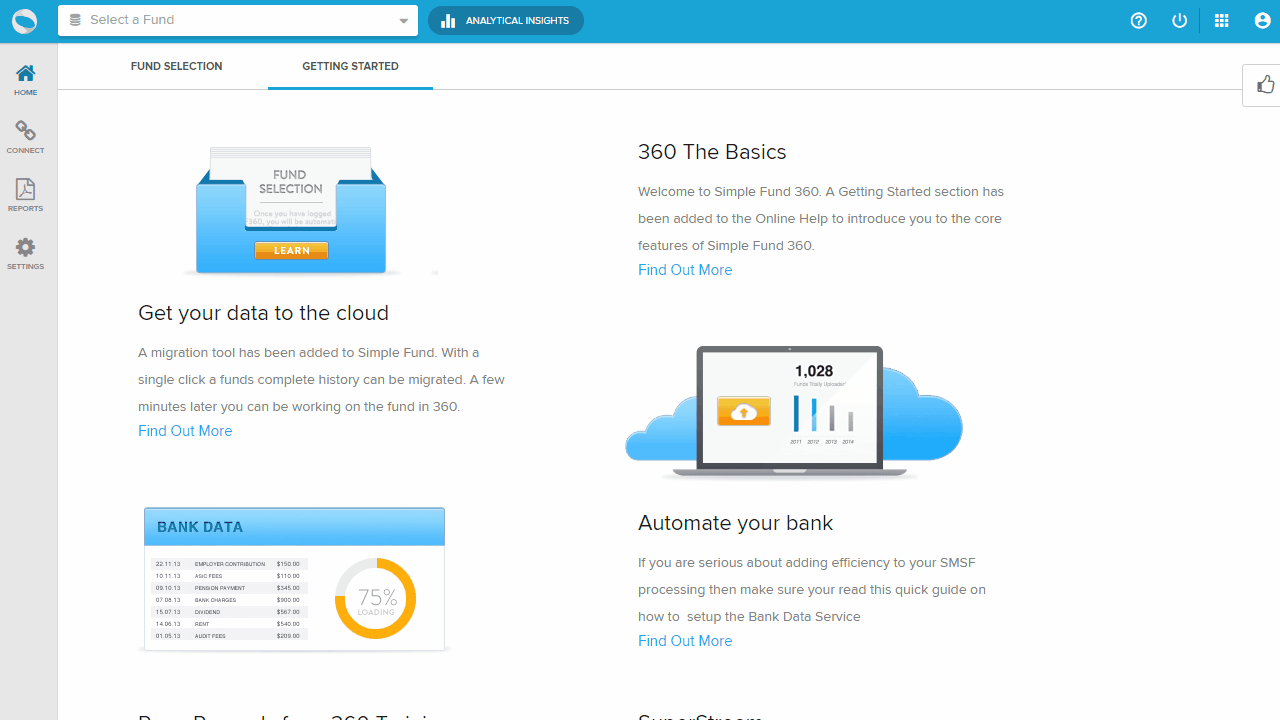The image size is (1280, 720).
Task: Click inside the Select a Fund field
Action: (230, 21)
